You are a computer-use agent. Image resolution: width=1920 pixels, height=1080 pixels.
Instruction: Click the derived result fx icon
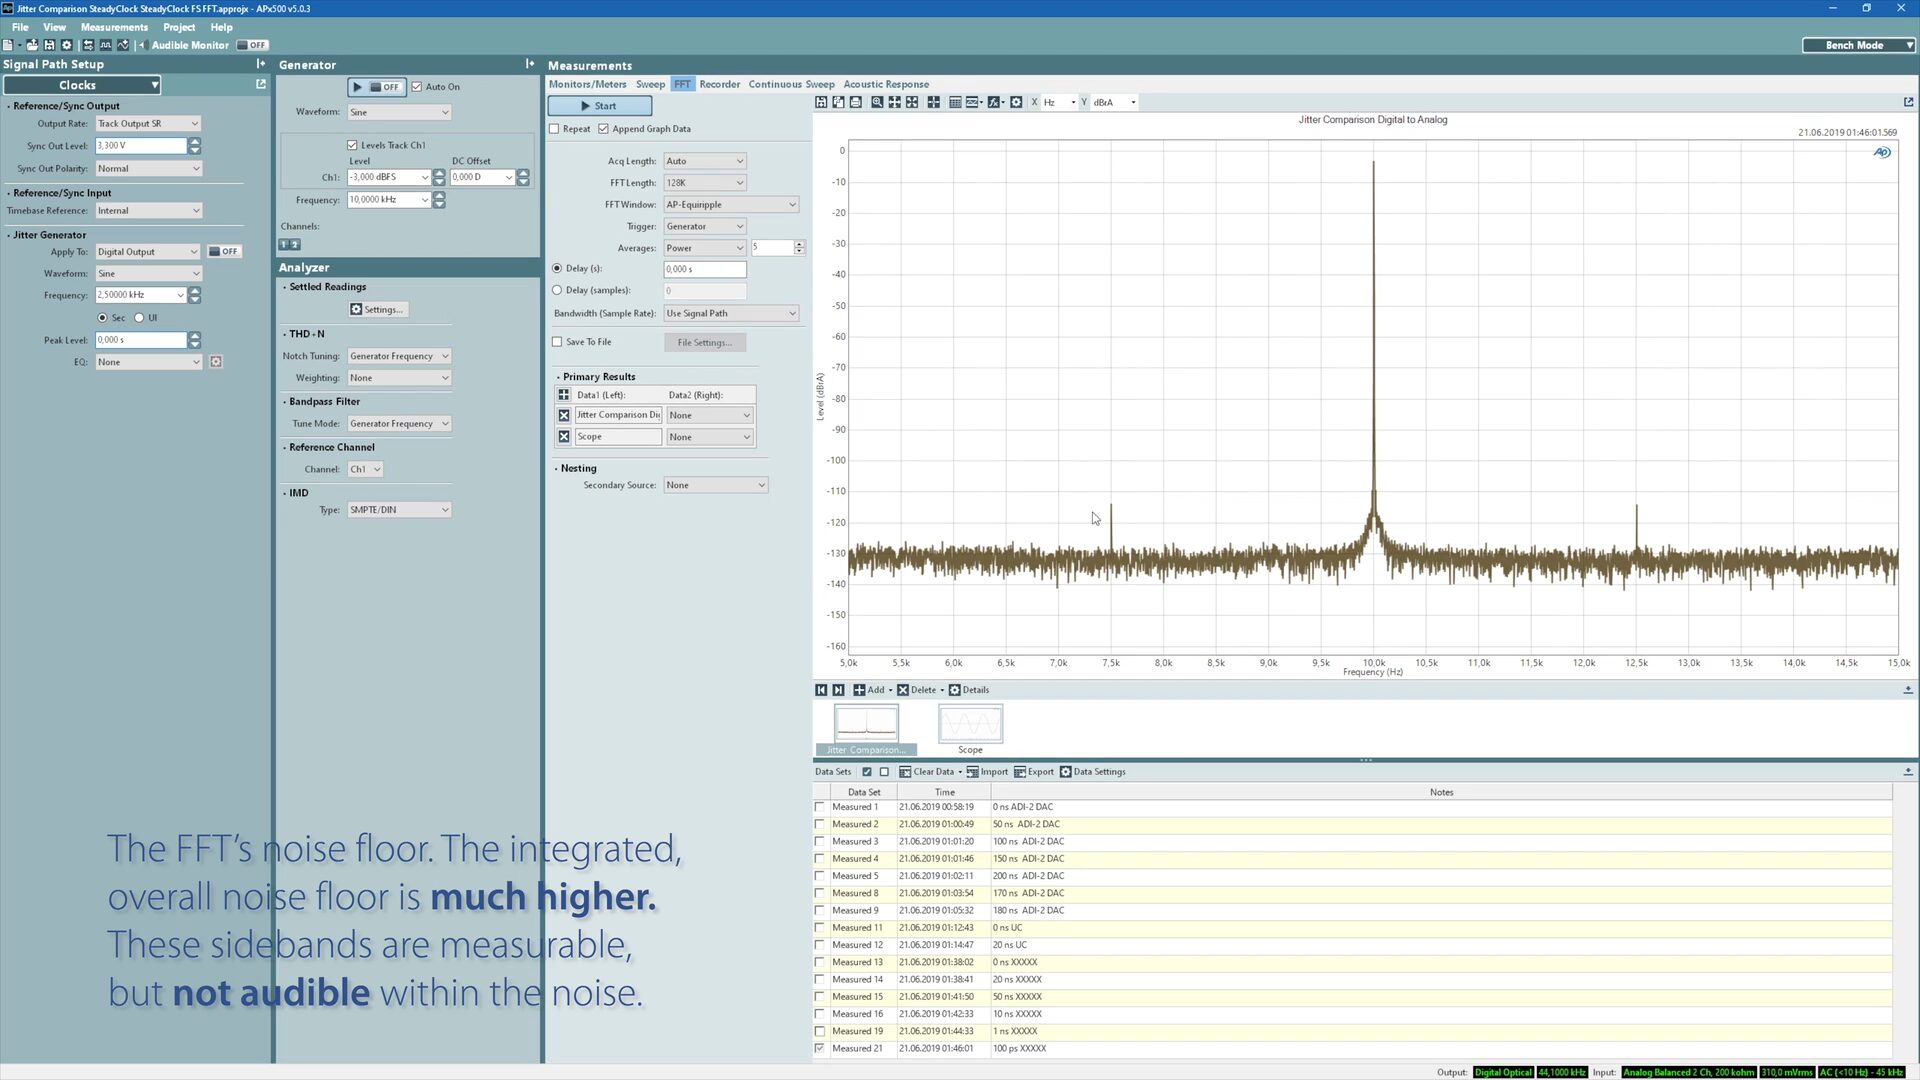point(994,102)
